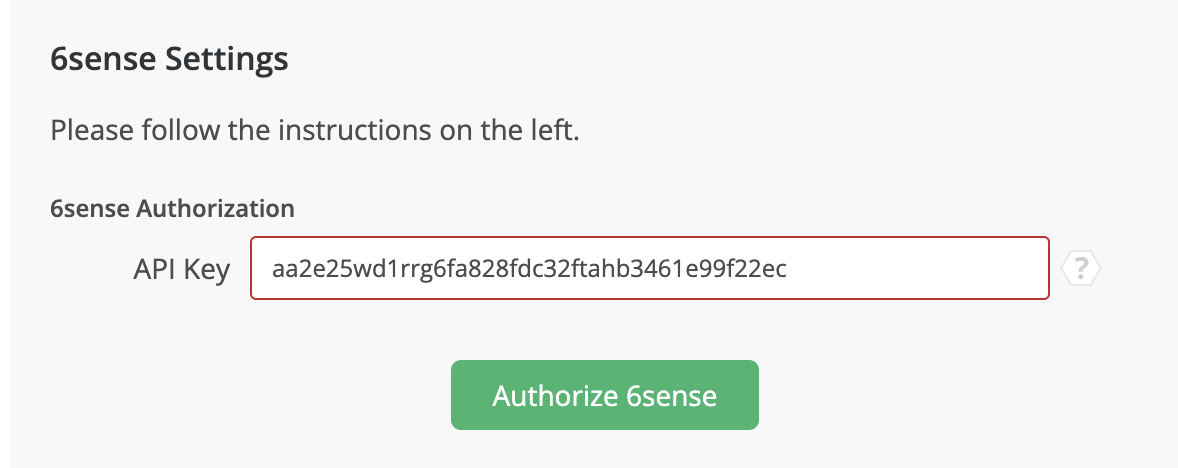Click the 'Key' label text left of the input
This screenshot has height=468, width=1178.
click(206, 270)
